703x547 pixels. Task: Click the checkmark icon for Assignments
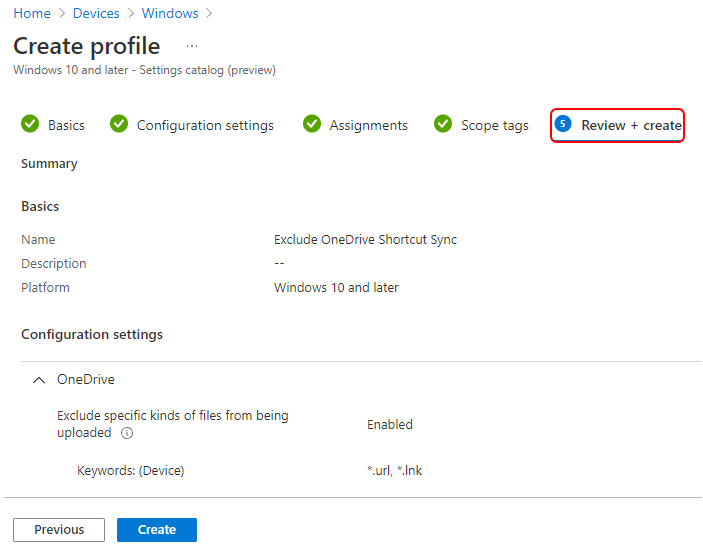pos(312,124)
